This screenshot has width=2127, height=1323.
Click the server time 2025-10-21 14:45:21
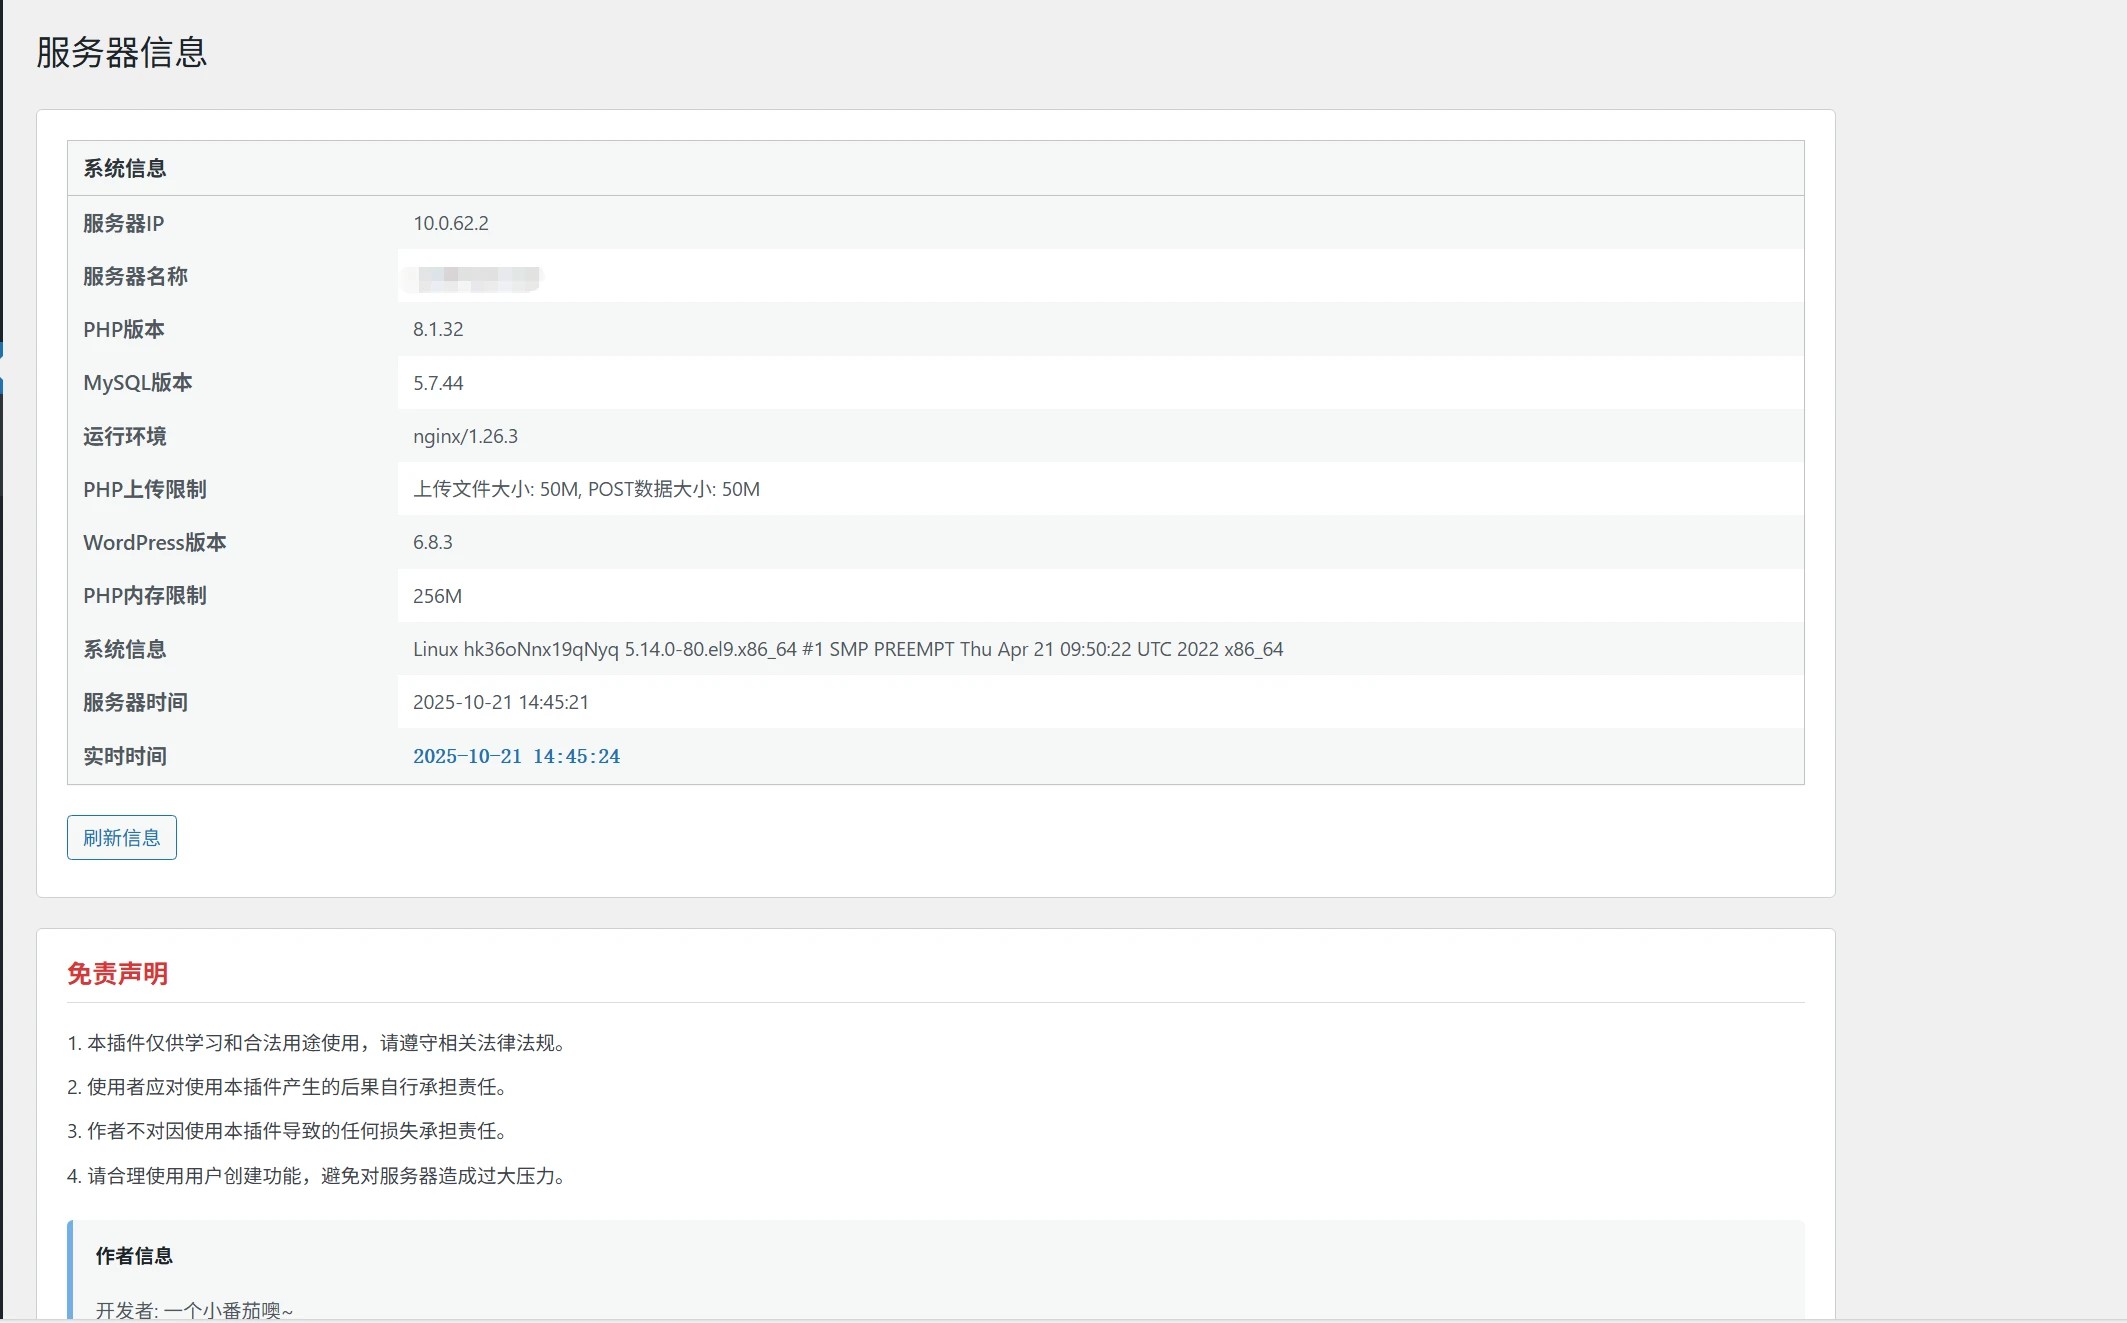(x=500, y=702)
